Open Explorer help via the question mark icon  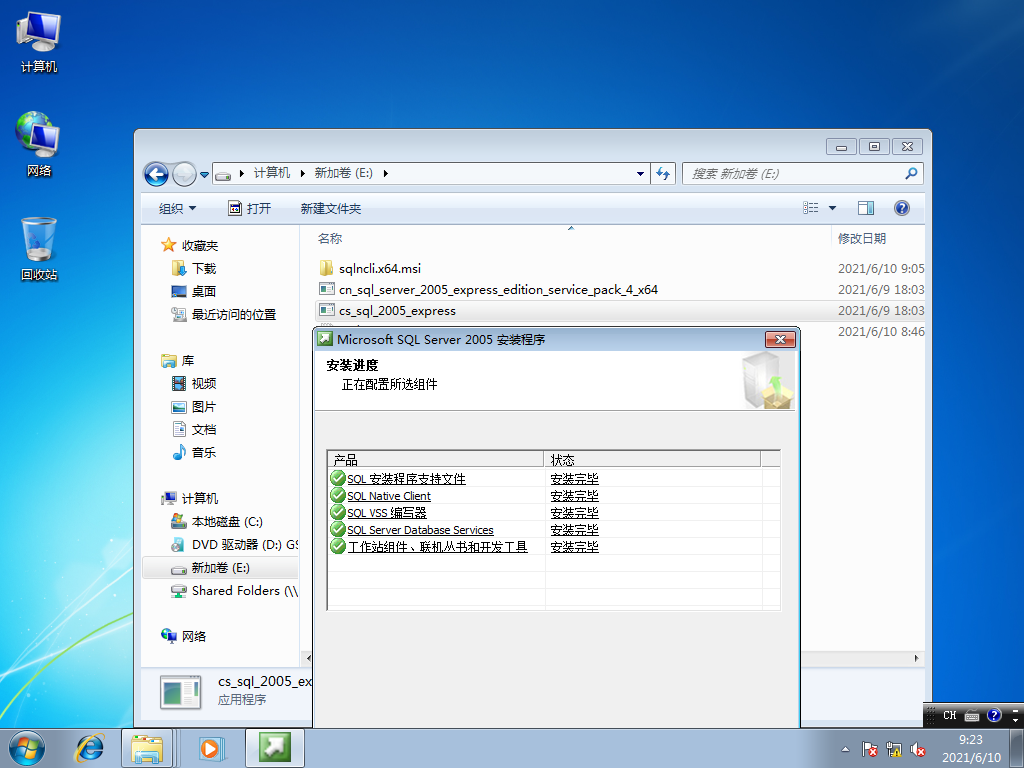[x=901, y=207]
